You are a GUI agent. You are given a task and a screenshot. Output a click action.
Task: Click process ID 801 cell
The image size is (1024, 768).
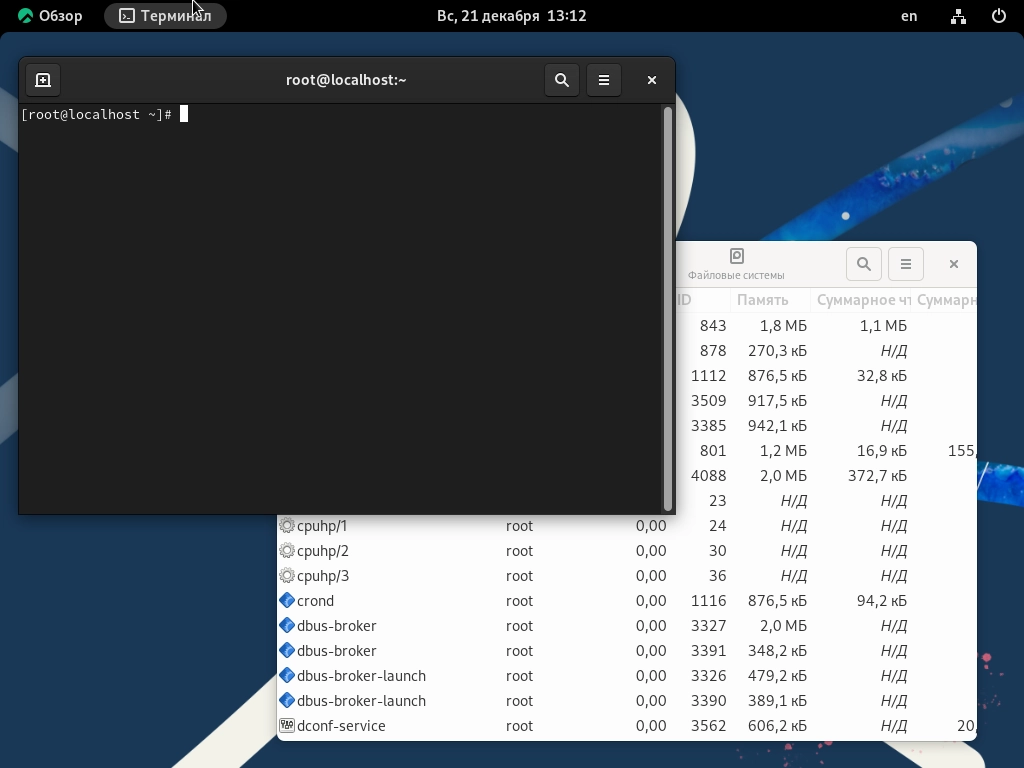(712, 451)
